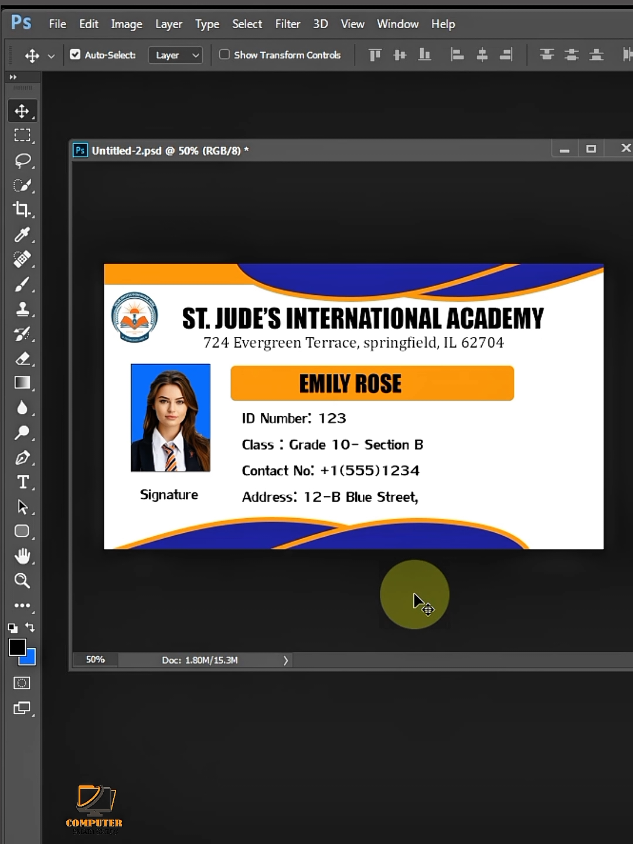Click align right edges icon

(506, 54)
